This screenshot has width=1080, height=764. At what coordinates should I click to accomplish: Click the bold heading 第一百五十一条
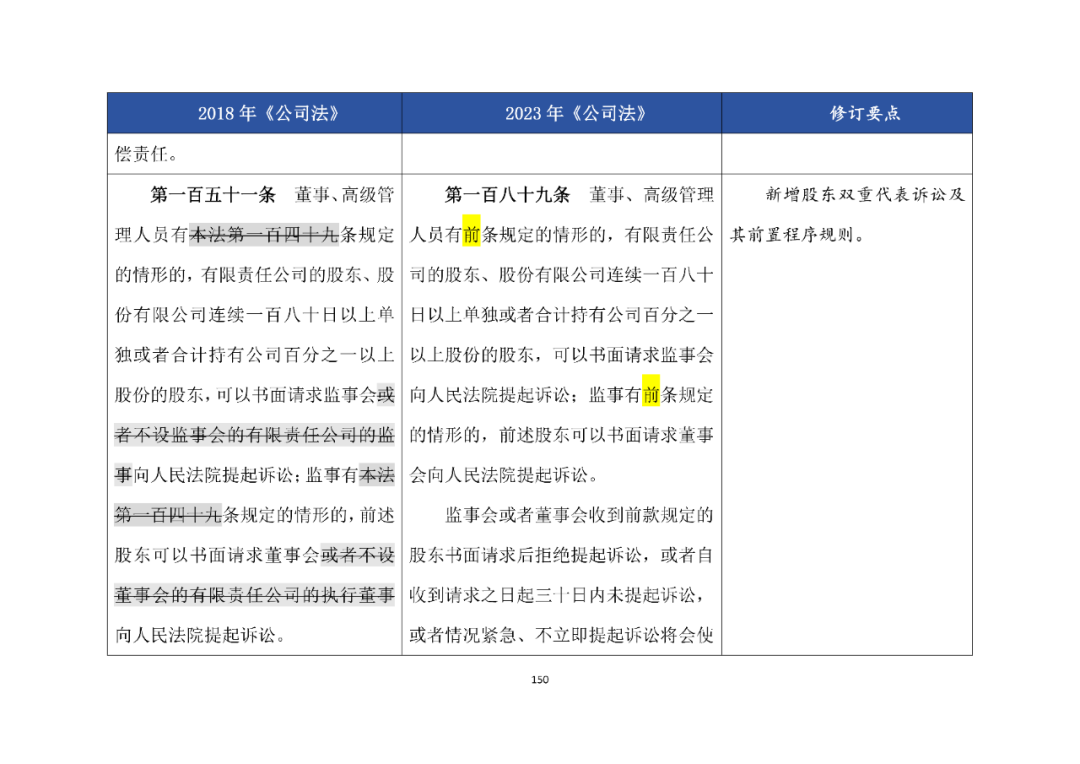[x=213, y=195]
